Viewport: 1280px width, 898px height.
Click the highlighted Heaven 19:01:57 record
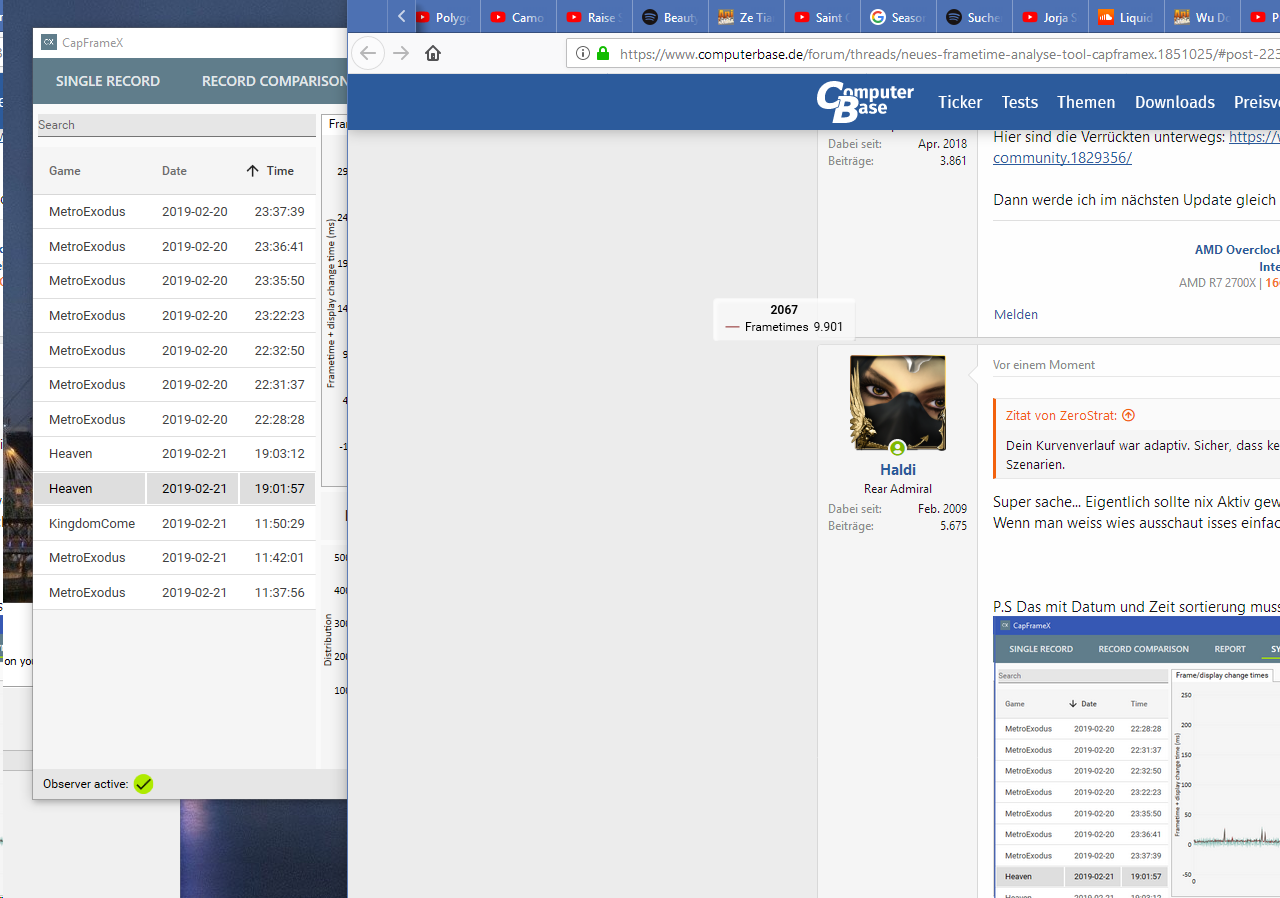[175, 489]
